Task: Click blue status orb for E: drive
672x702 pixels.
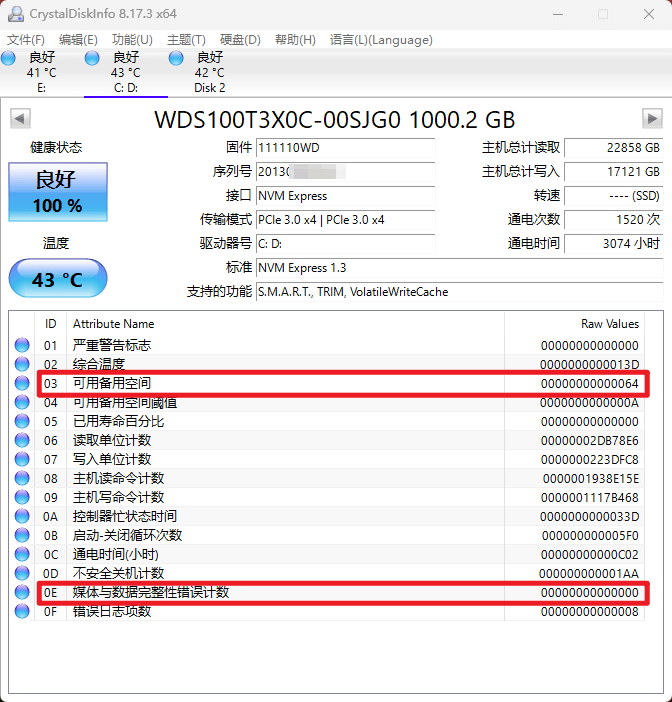Action: 8,58
